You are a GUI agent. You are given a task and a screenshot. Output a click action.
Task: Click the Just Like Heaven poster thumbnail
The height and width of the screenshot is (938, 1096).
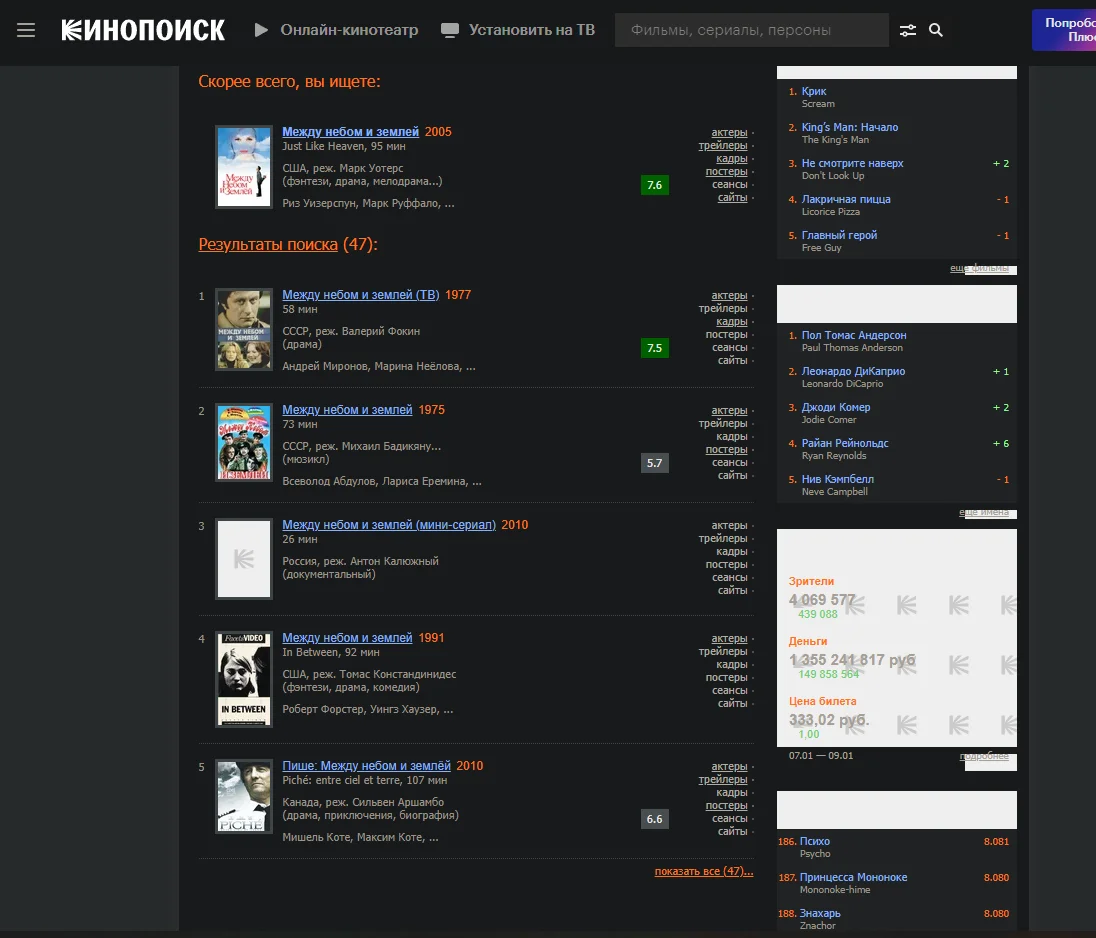(x=244, y=166)
